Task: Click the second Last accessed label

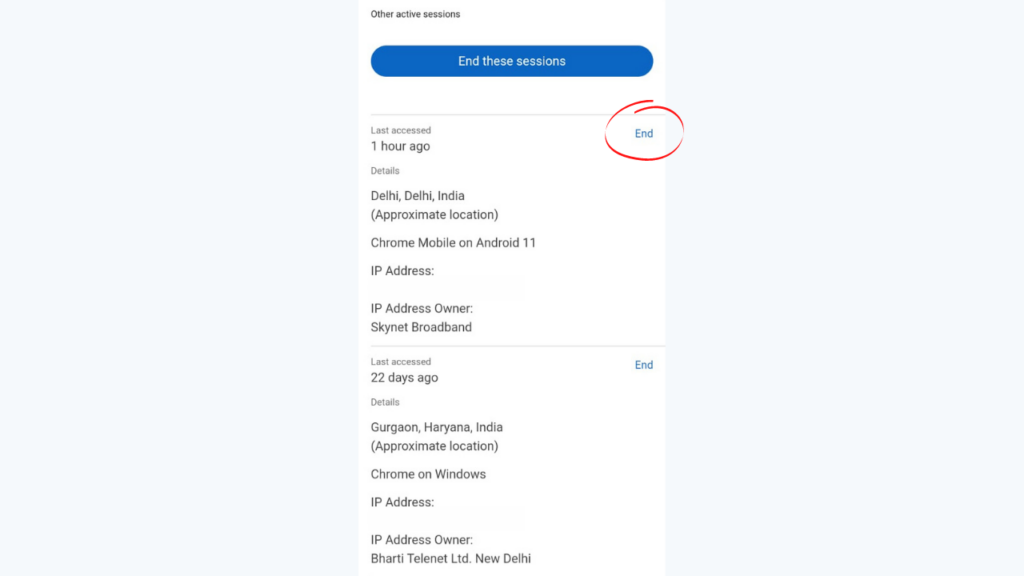Action: [x=400, y=361]
